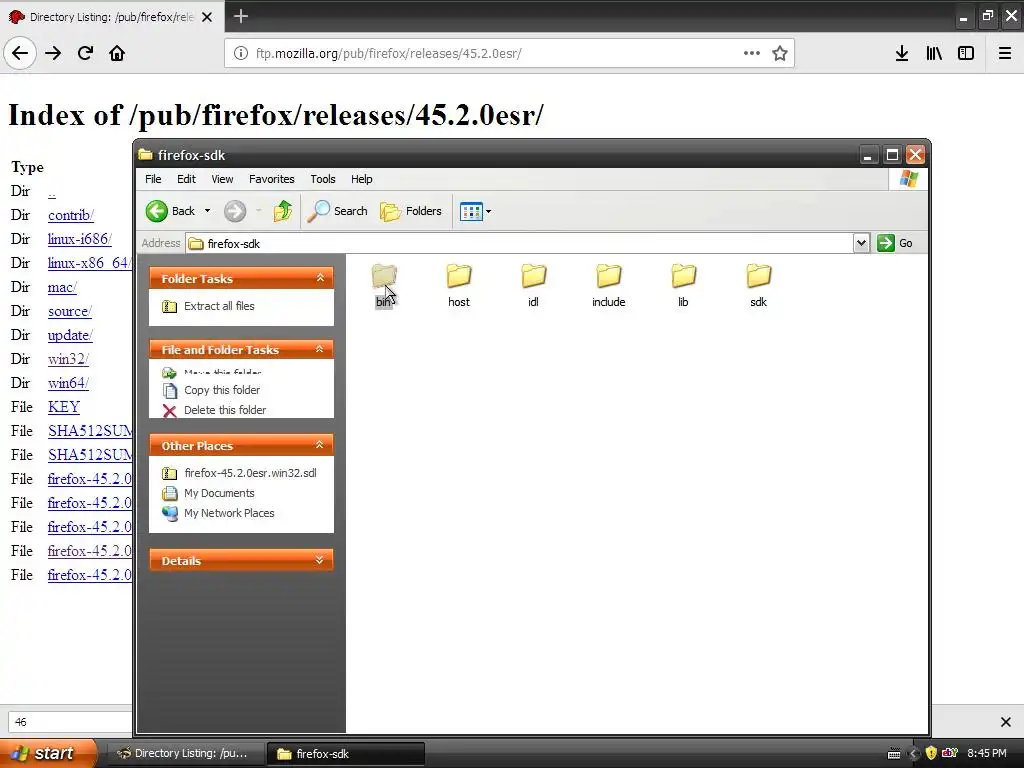Collapse the Folder Tasks panel
The image size is (1024, 768).
tap(320, 278)
